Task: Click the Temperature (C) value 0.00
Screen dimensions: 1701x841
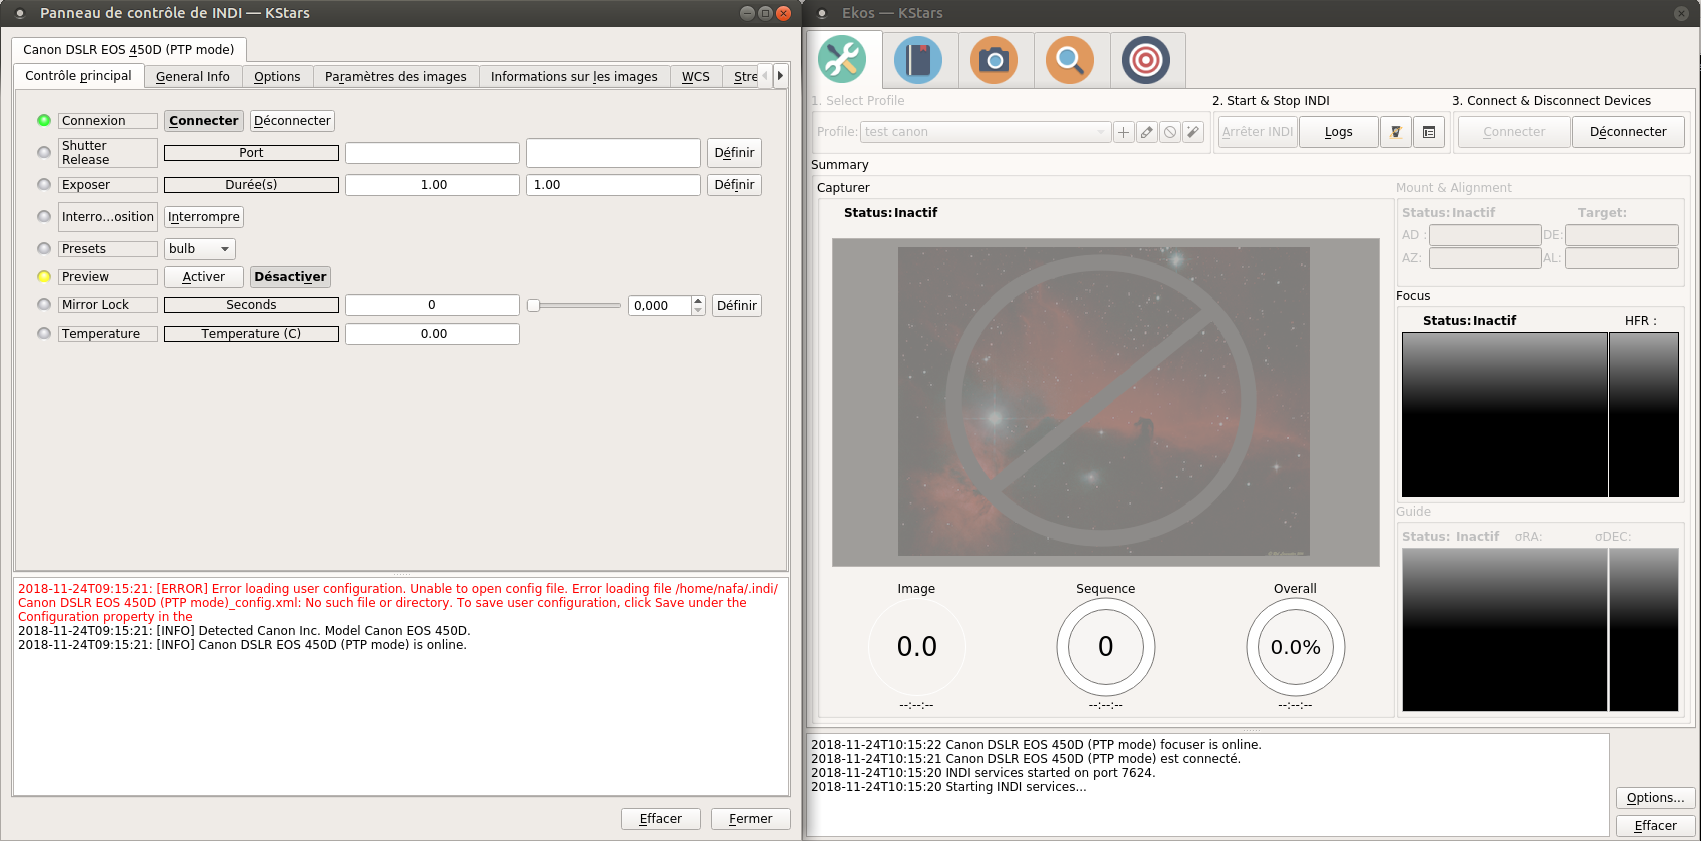Action: [x=432, y=334]
